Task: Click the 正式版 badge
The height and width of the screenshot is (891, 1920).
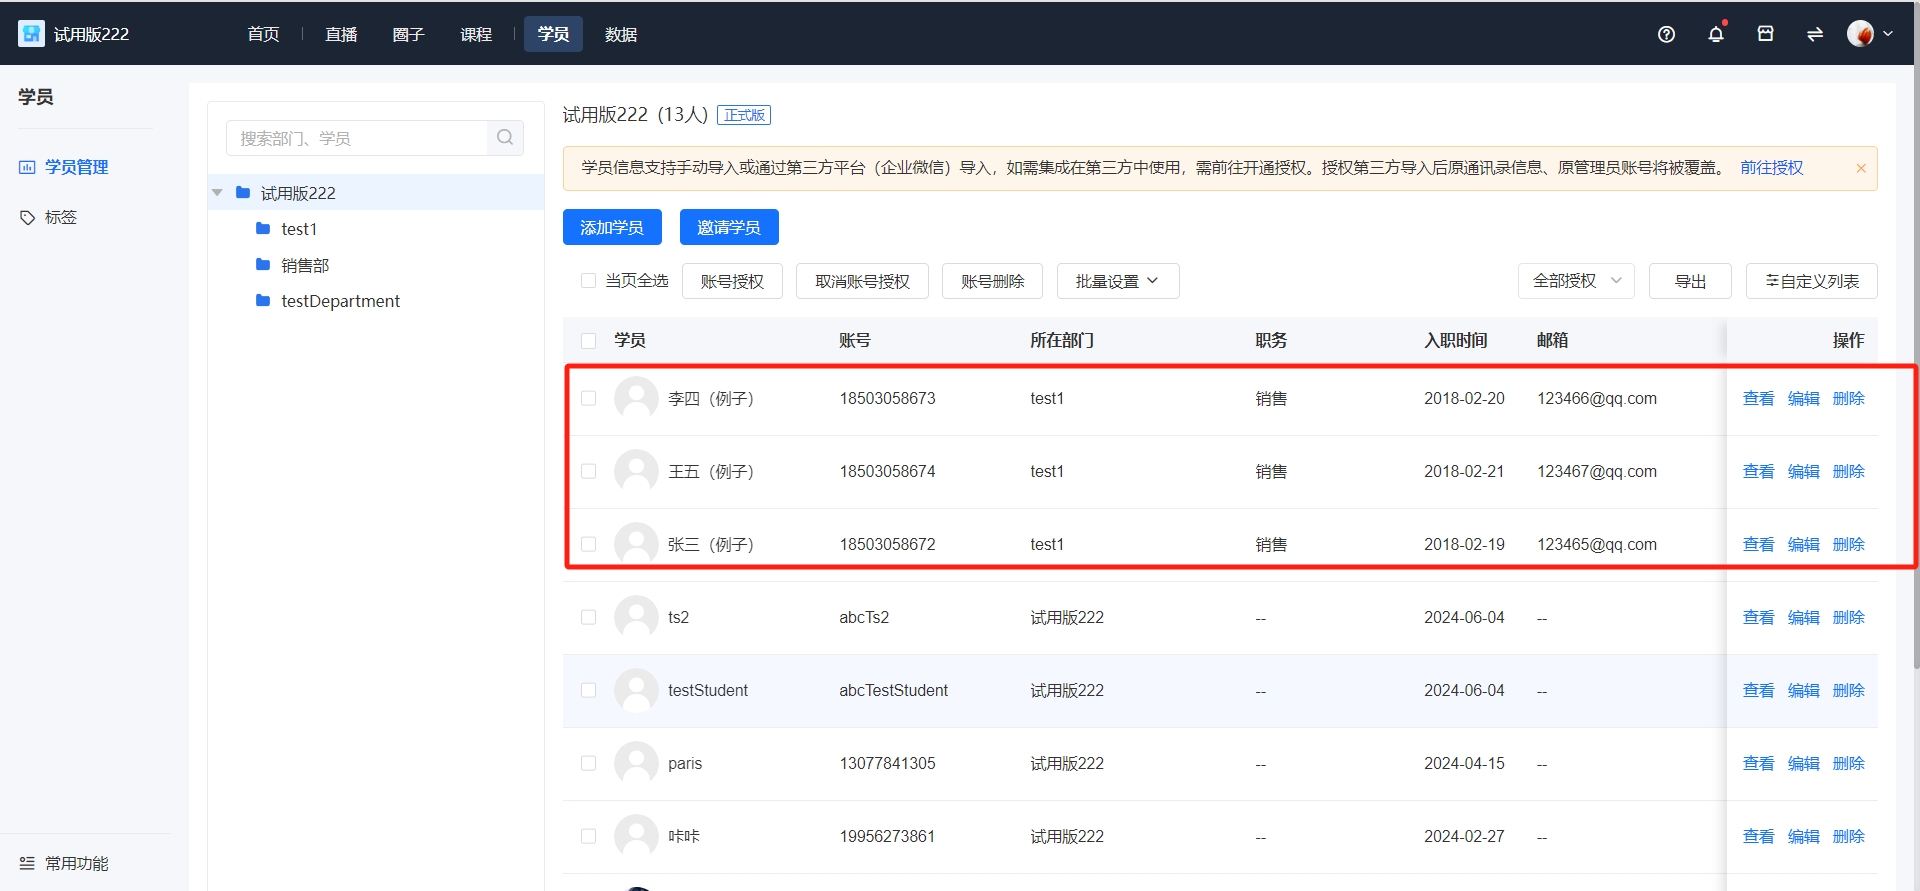Action: [x=744, y=115]
